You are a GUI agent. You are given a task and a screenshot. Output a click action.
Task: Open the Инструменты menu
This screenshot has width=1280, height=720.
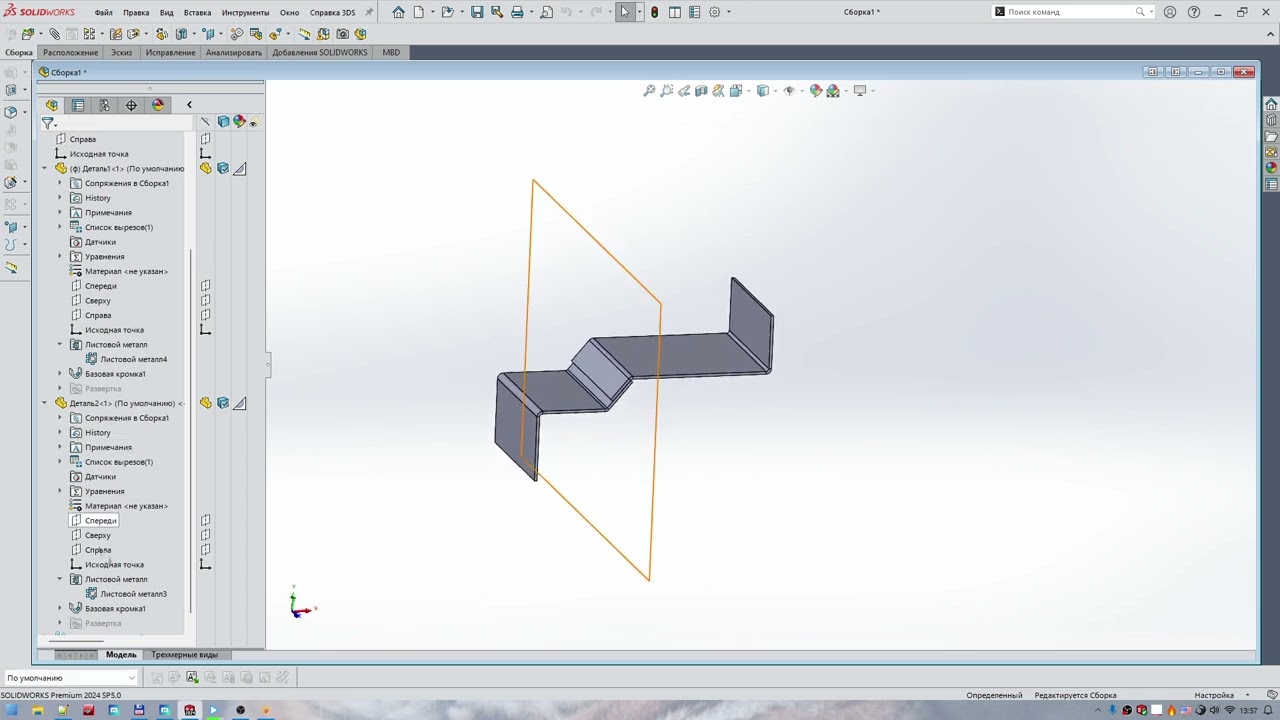(245, 12)
